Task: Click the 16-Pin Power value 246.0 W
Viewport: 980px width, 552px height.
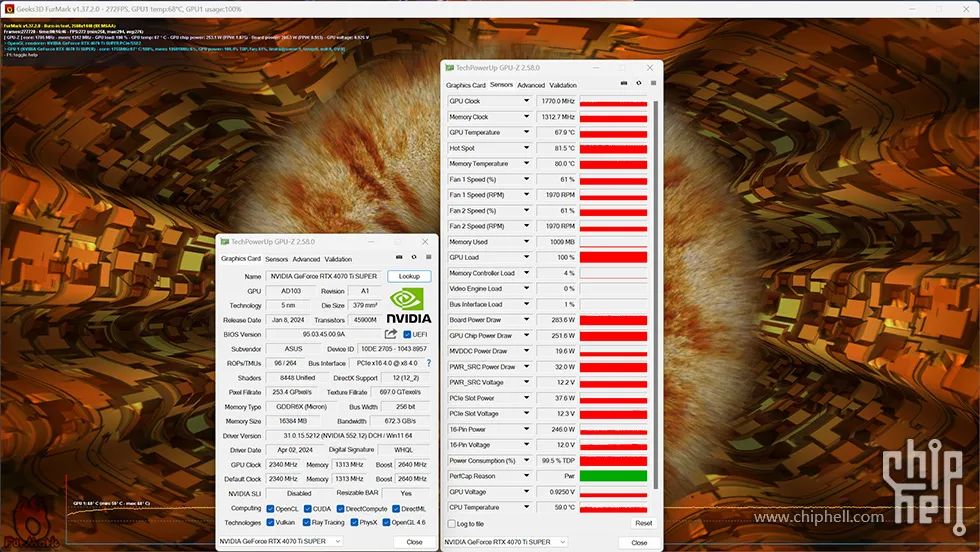Action: pos(556,429)
